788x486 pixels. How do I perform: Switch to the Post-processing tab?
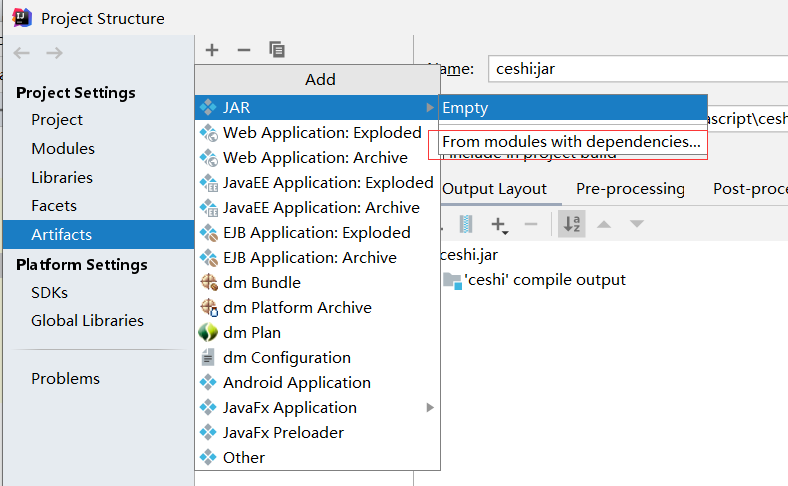coord(750,189)
